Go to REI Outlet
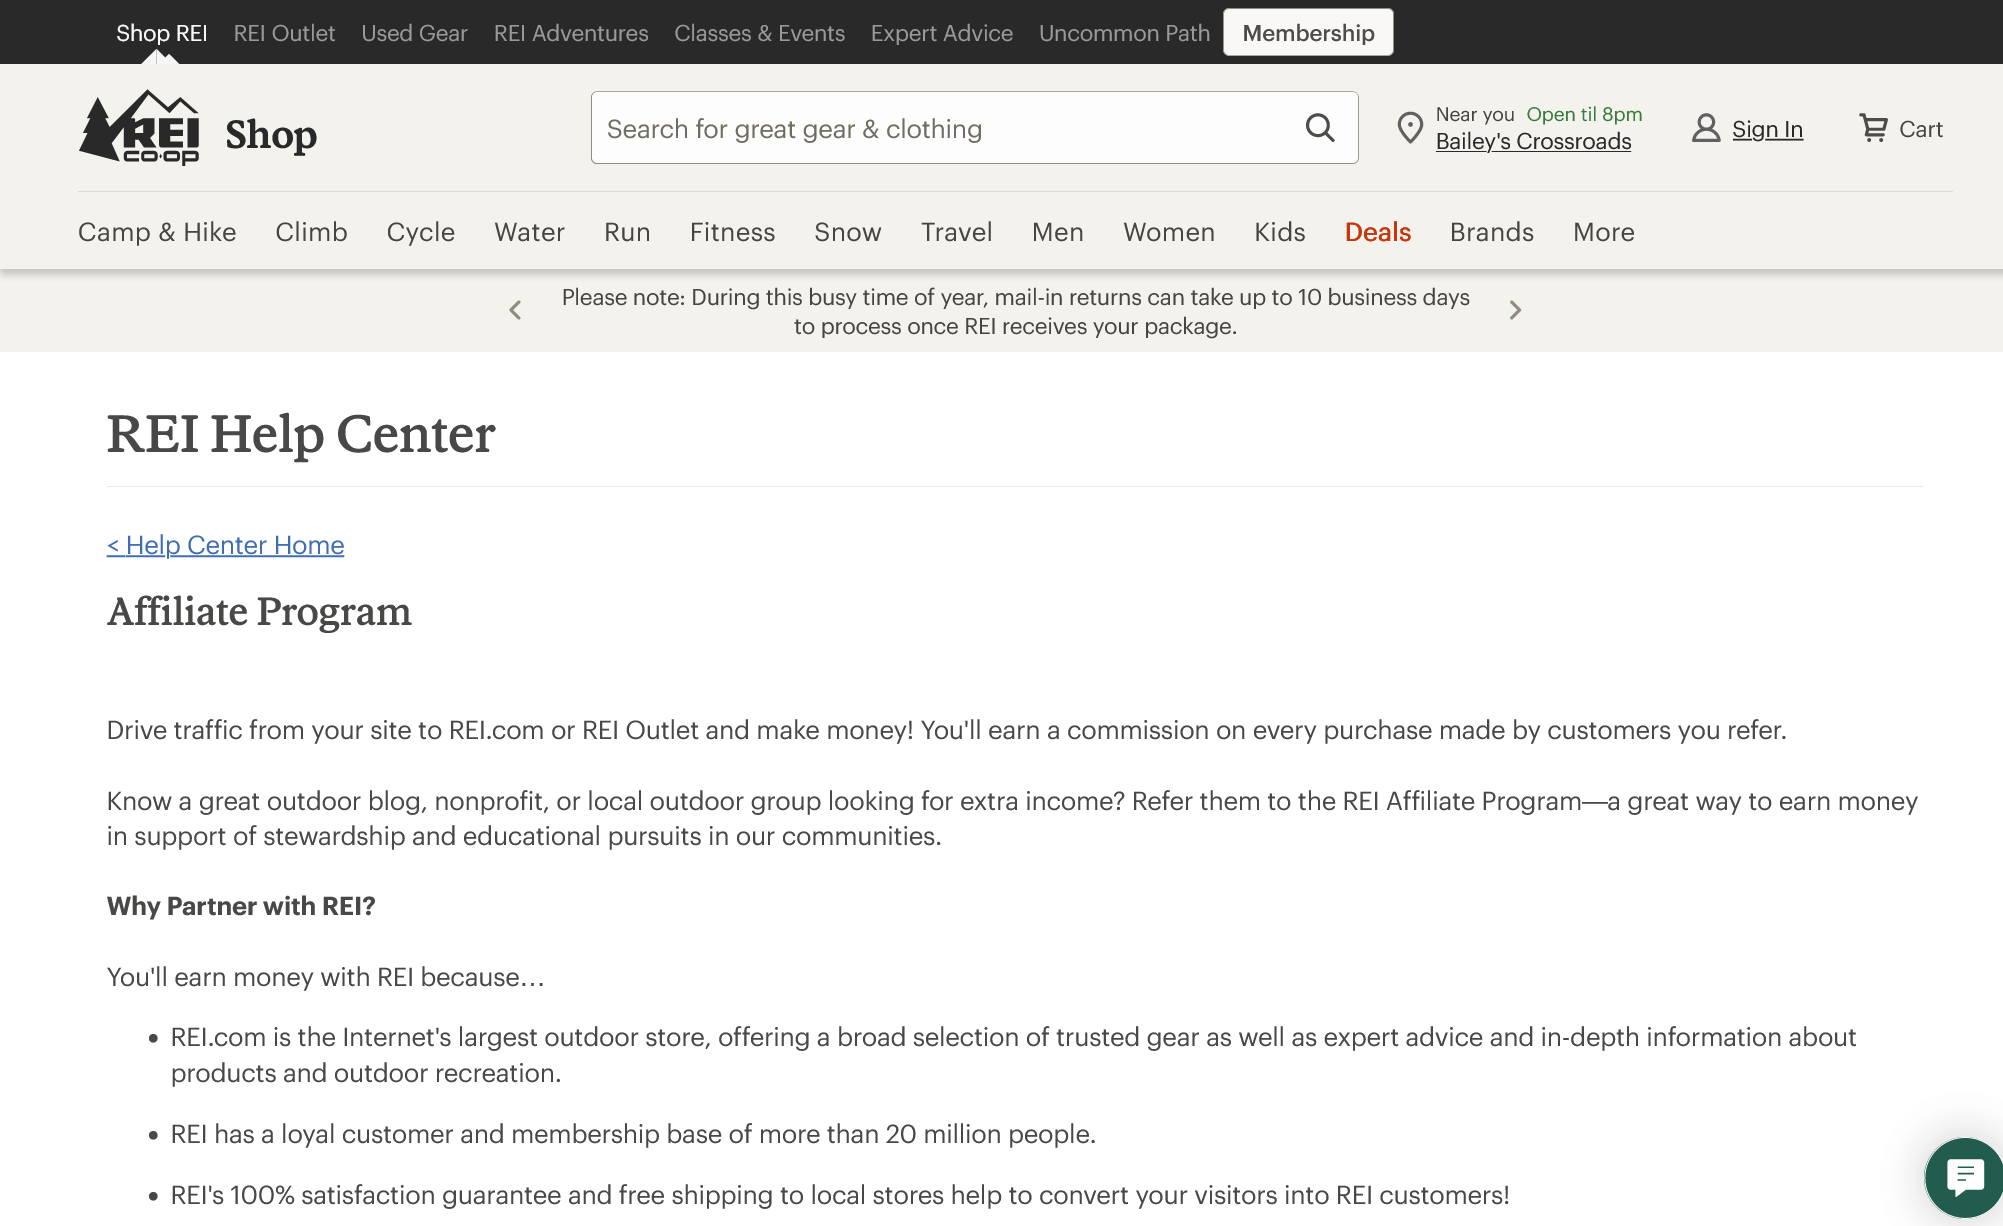Image resolution: width=2003 pixels, height=1226 pixels. point(284,33)
